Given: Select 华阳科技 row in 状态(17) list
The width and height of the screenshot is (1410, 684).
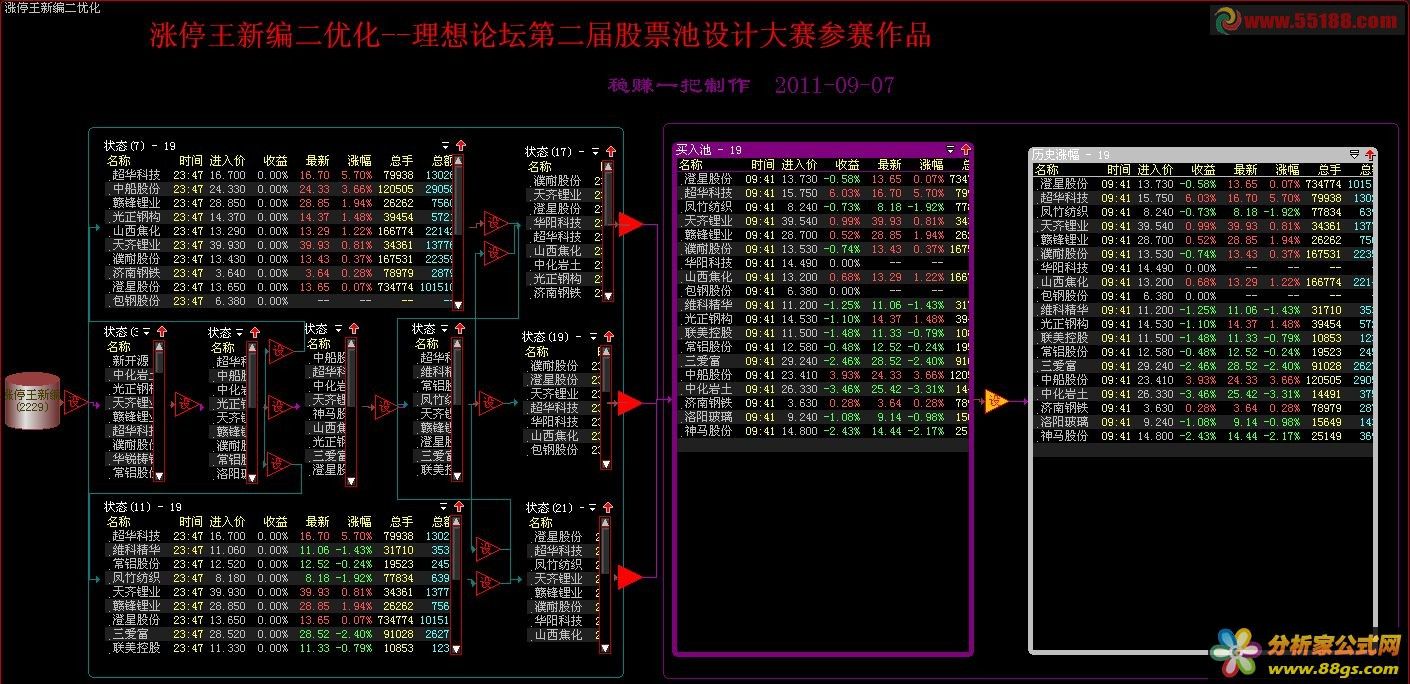Looking at the screenshot, I should click(x=564, y=223).
